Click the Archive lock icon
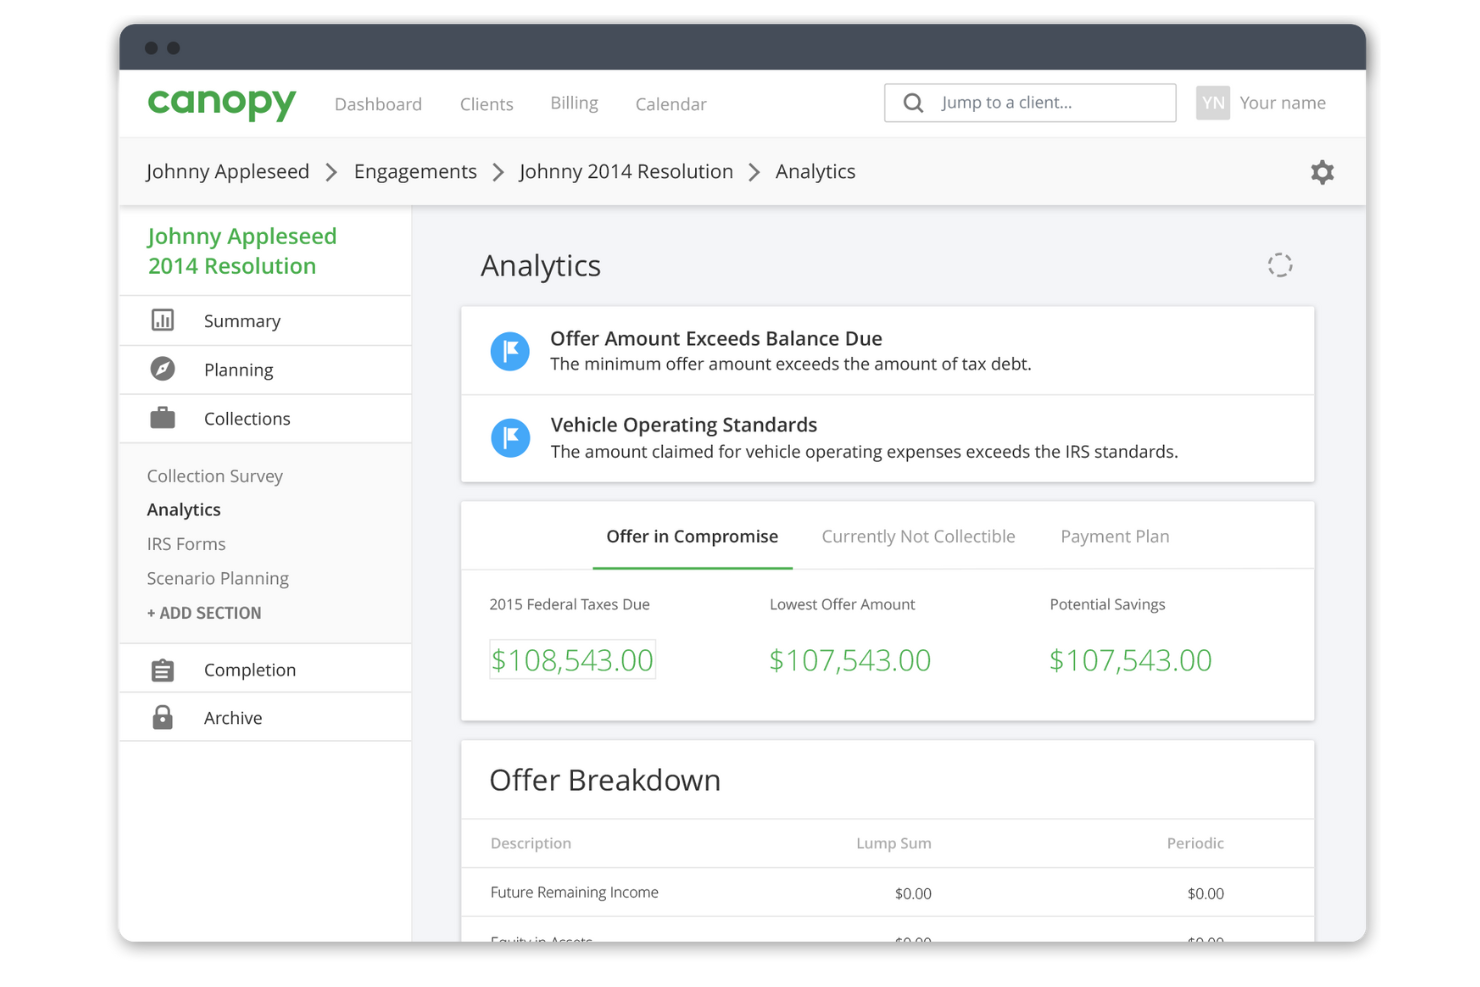 [164, 717]
